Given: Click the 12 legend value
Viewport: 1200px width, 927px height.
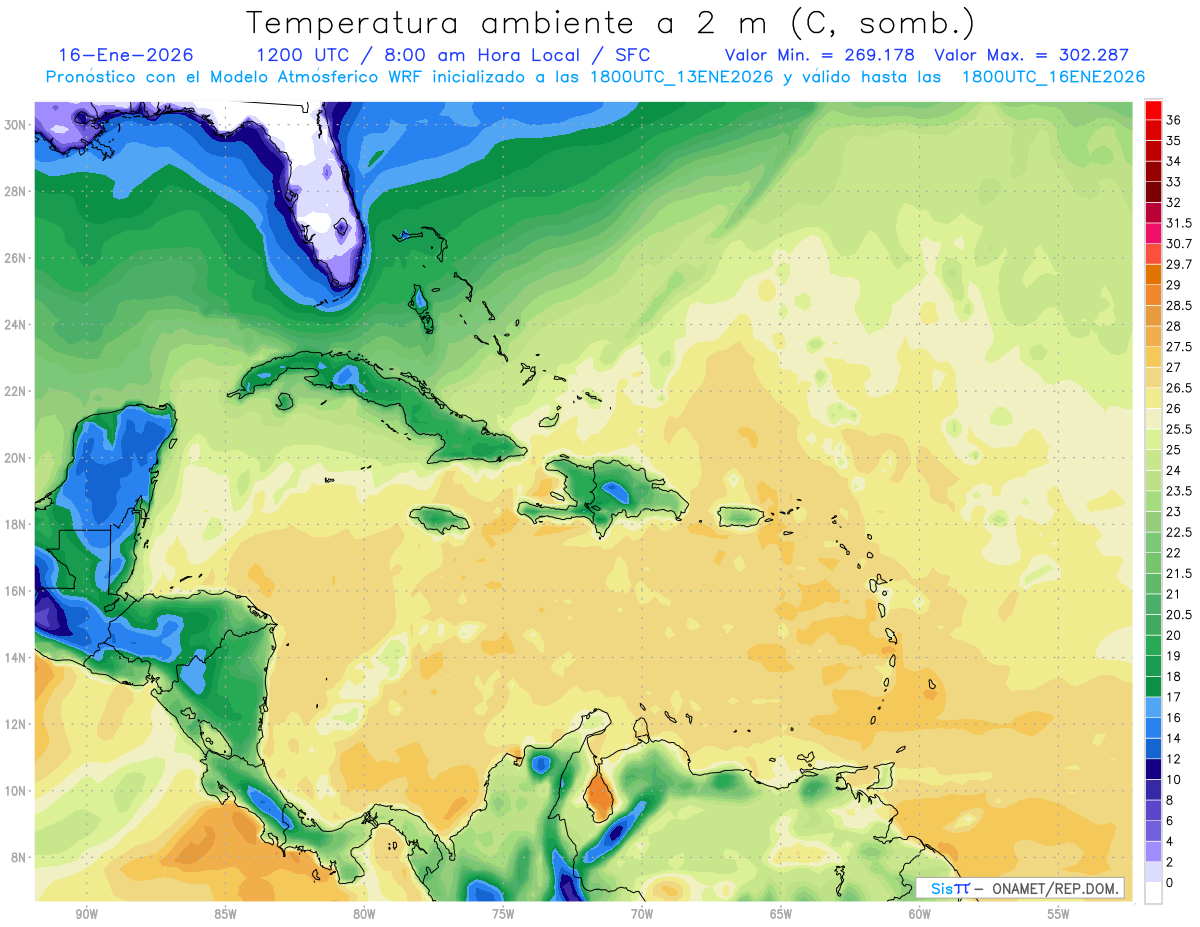Looking at the screenshot, I should click(1173, 759).
